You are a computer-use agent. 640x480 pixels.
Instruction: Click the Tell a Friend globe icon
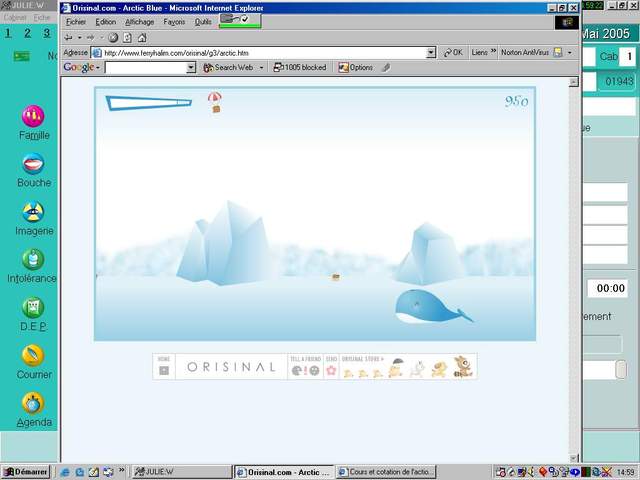coord(314,370)
